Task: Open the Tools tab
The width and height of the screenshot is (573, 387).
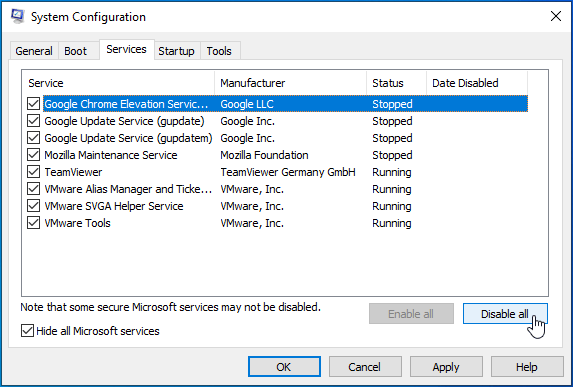Action: click(x=219, y=51)
